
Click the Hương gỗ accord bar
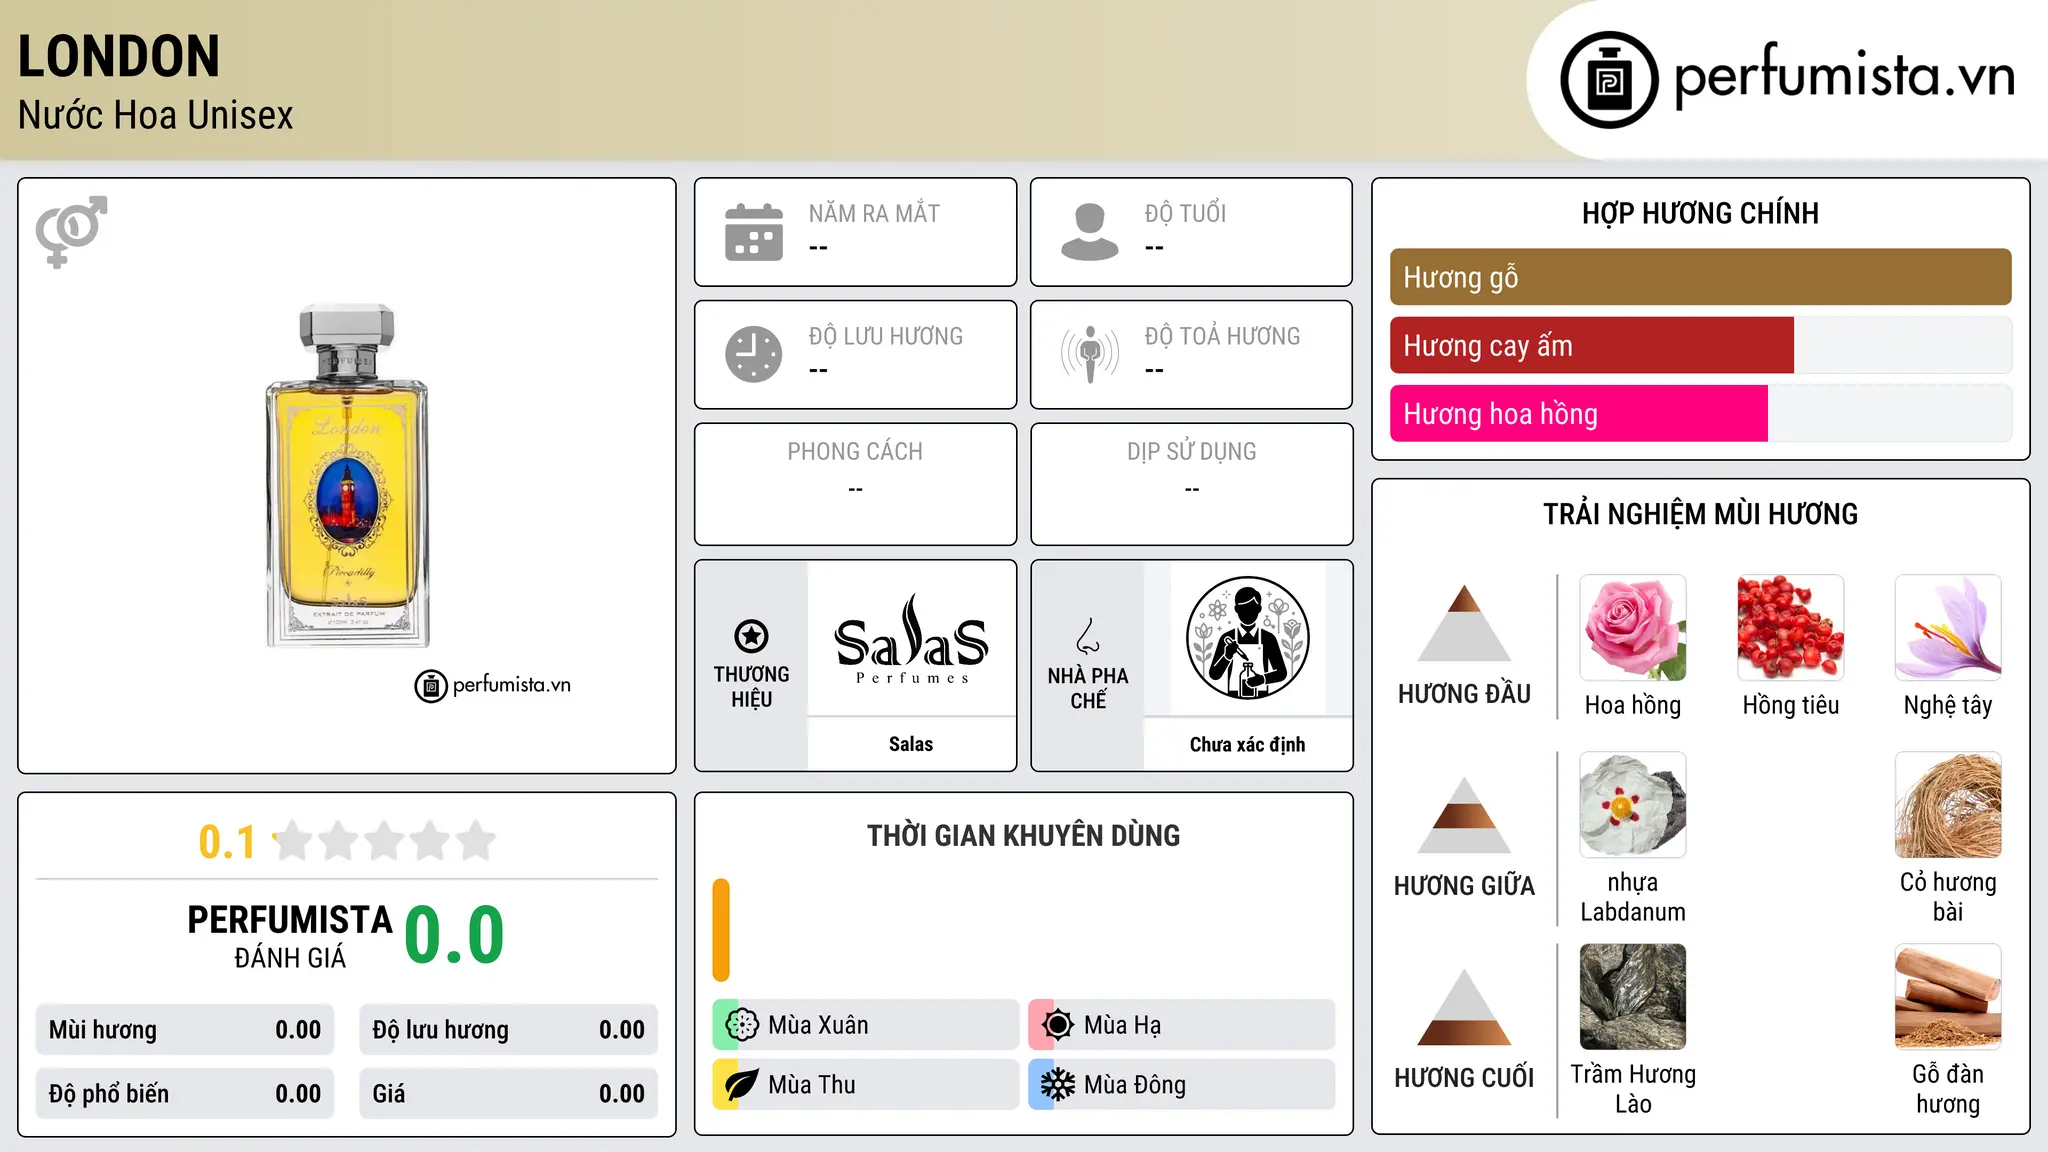click(x=1700, y=277)
